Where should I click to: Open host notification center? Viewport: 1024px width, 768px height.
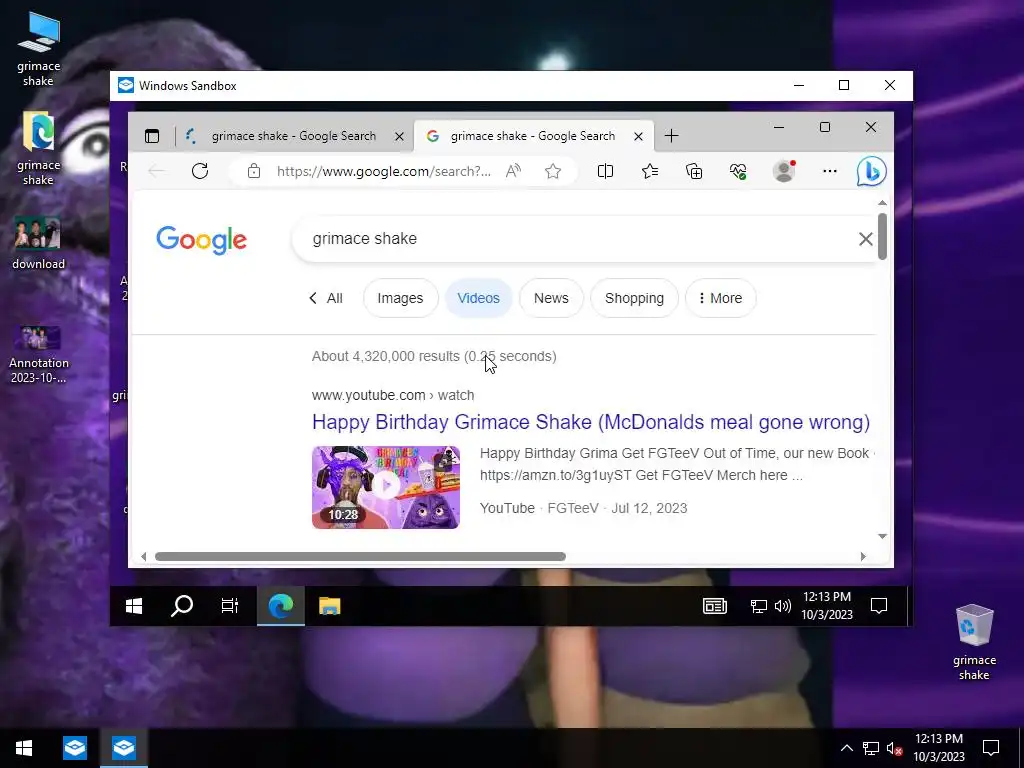tap(991, 748)
